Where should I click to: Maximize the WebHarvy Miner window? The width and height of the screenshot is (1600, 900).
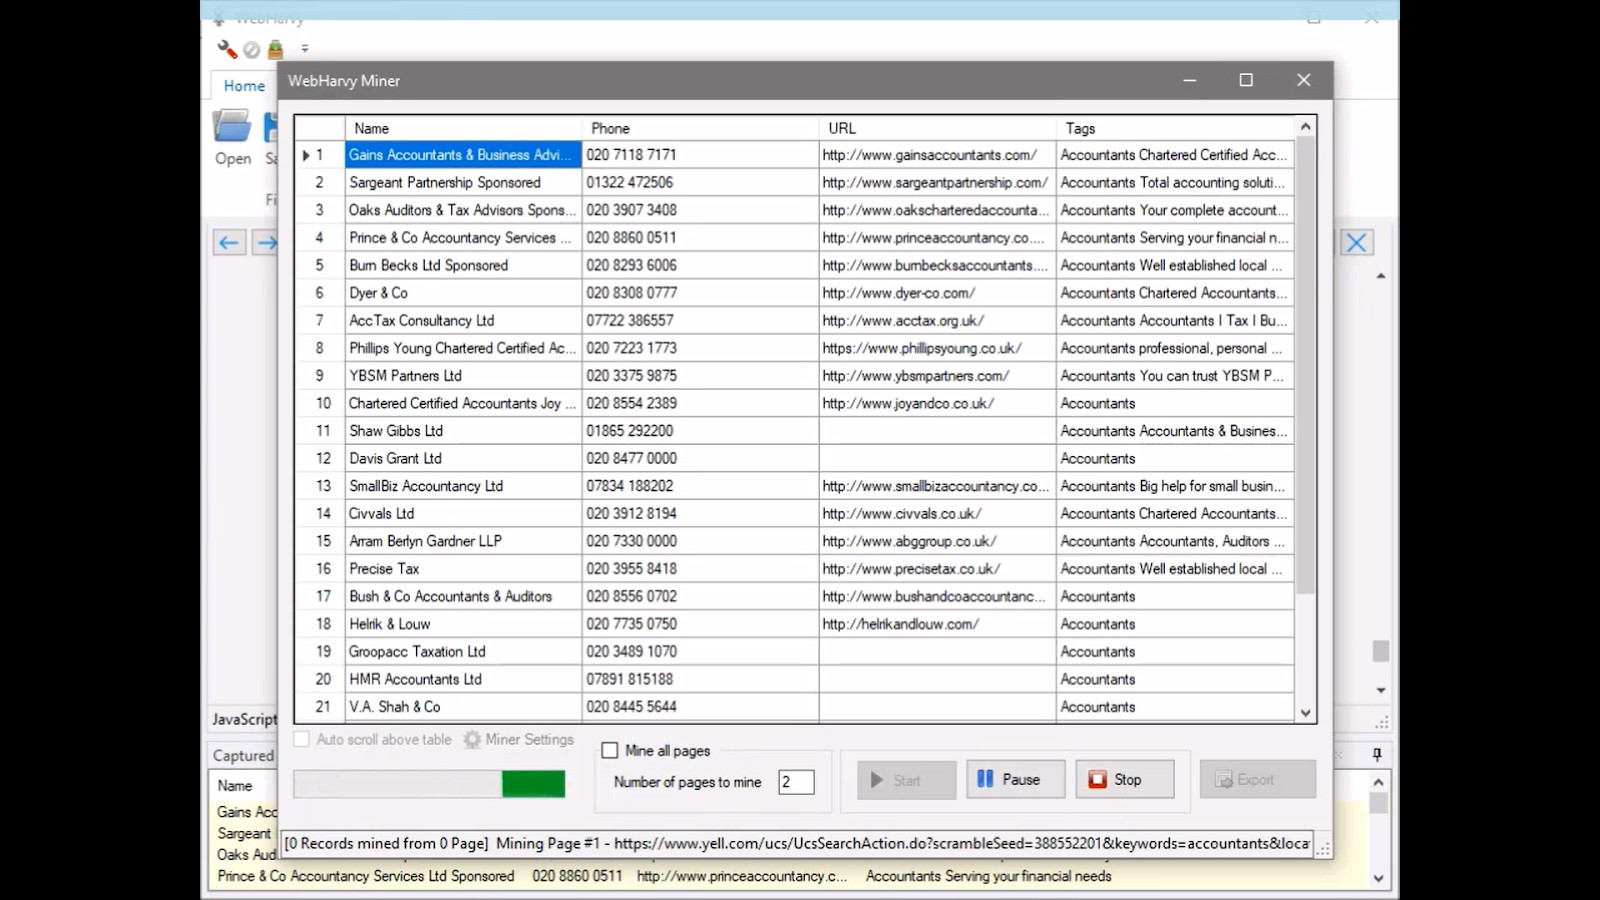1246,80
